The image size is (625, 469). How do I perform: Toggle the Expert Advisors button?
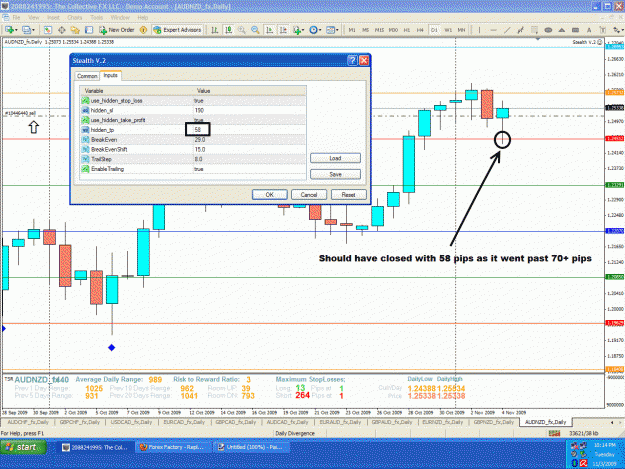click(x=177, y=30)
